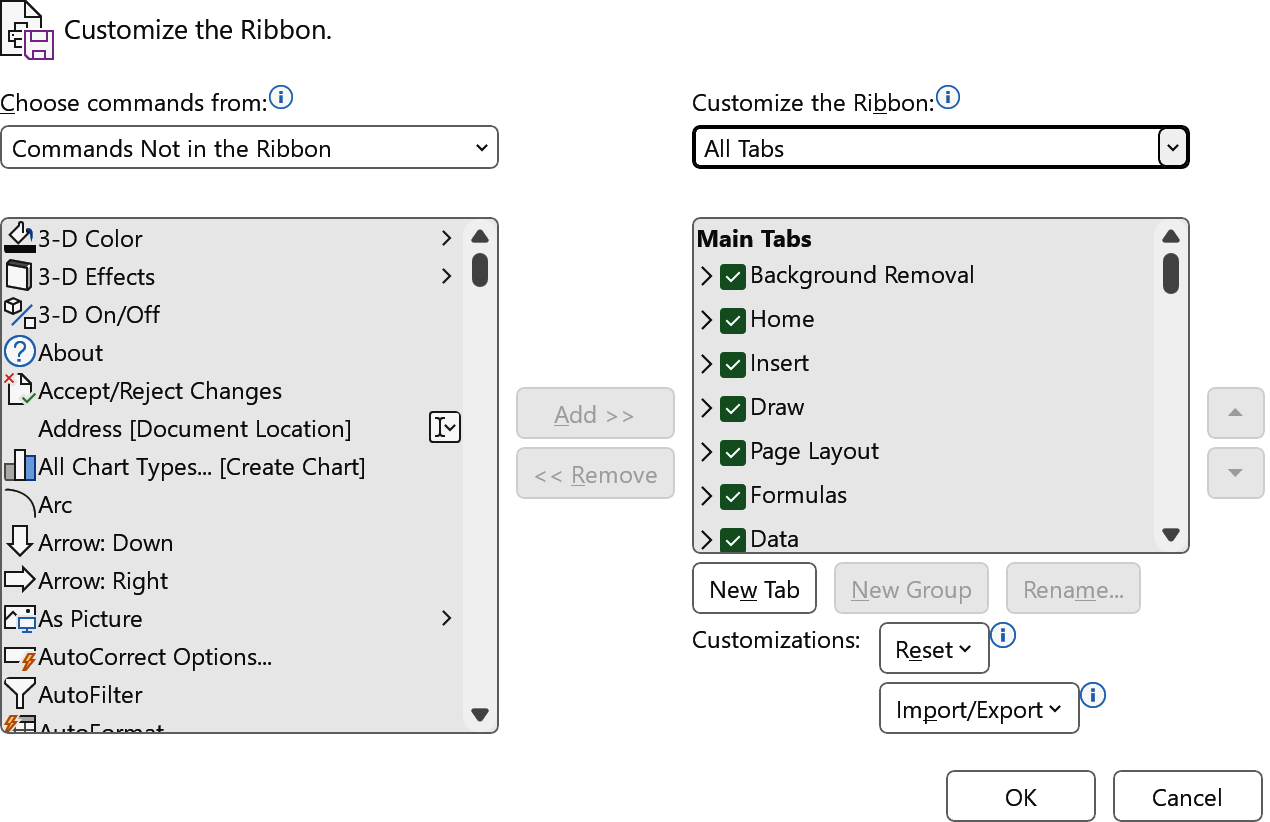
Task: Select the Insert tab entry in list
Action: pos(779,363)
